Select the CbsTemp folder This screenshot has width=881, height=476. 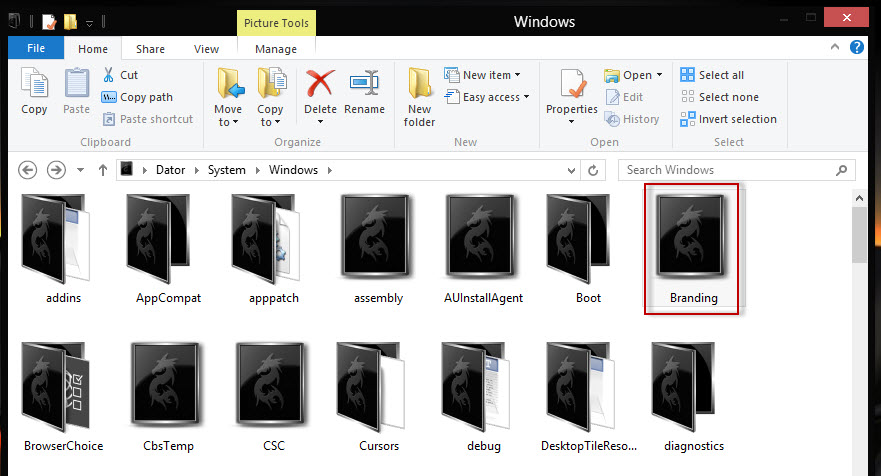[x=168, y=397]
